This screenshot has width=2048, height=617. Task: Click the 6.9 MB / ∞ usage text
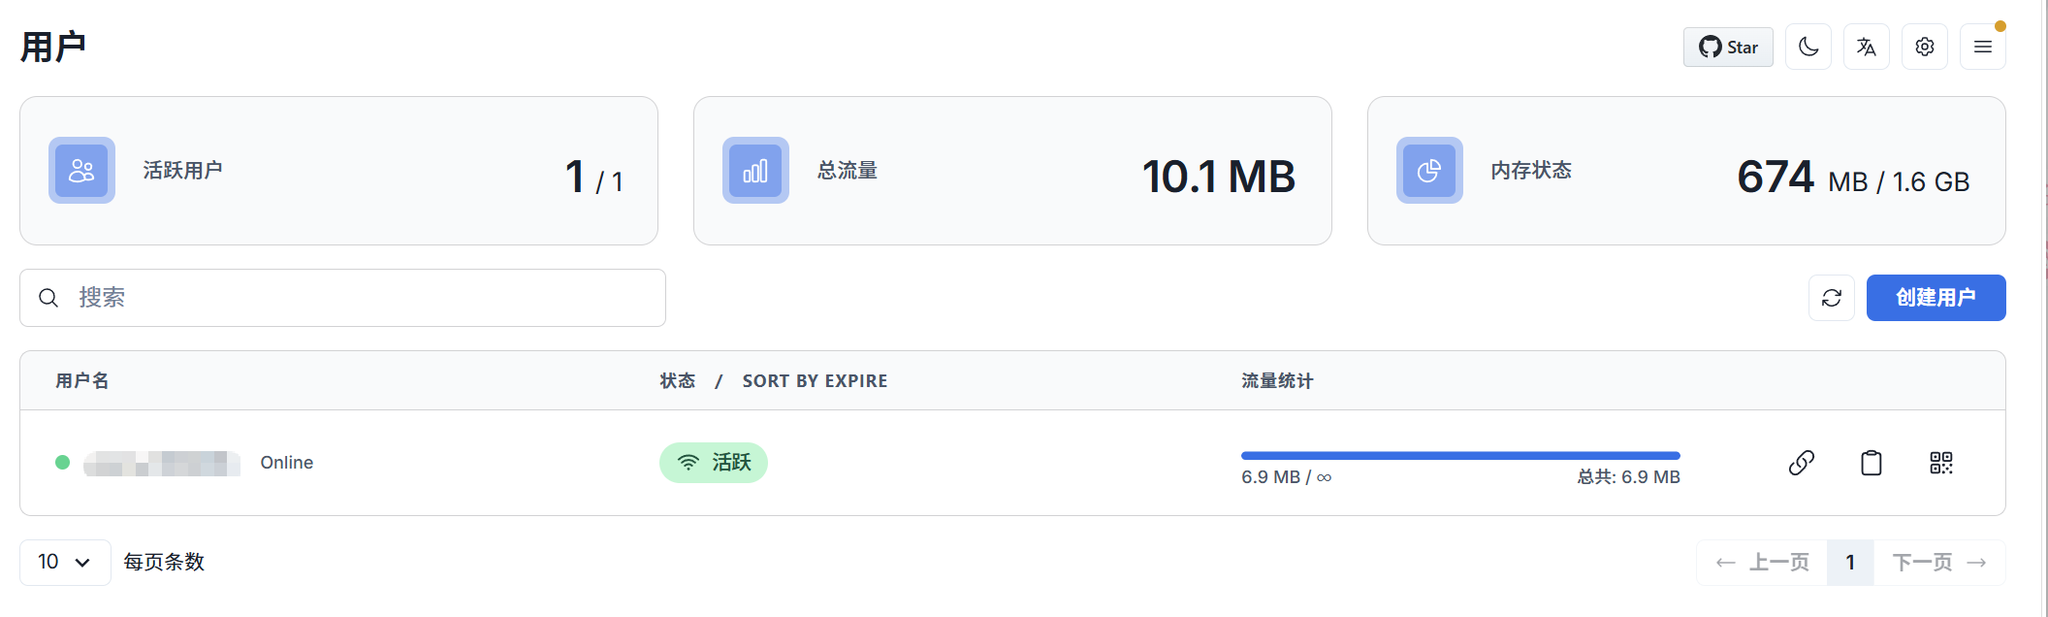pyautogui.click(x=1286, y=477)
